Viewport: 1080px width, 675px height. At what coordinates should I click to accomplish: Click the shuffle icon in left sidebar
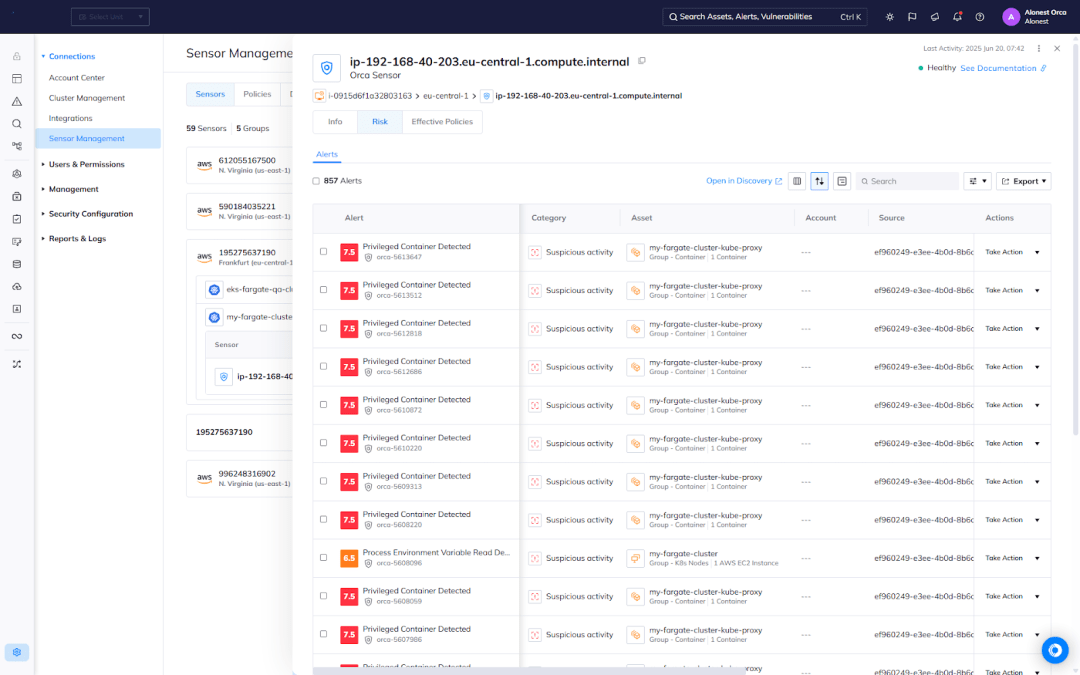coord(17,364)
